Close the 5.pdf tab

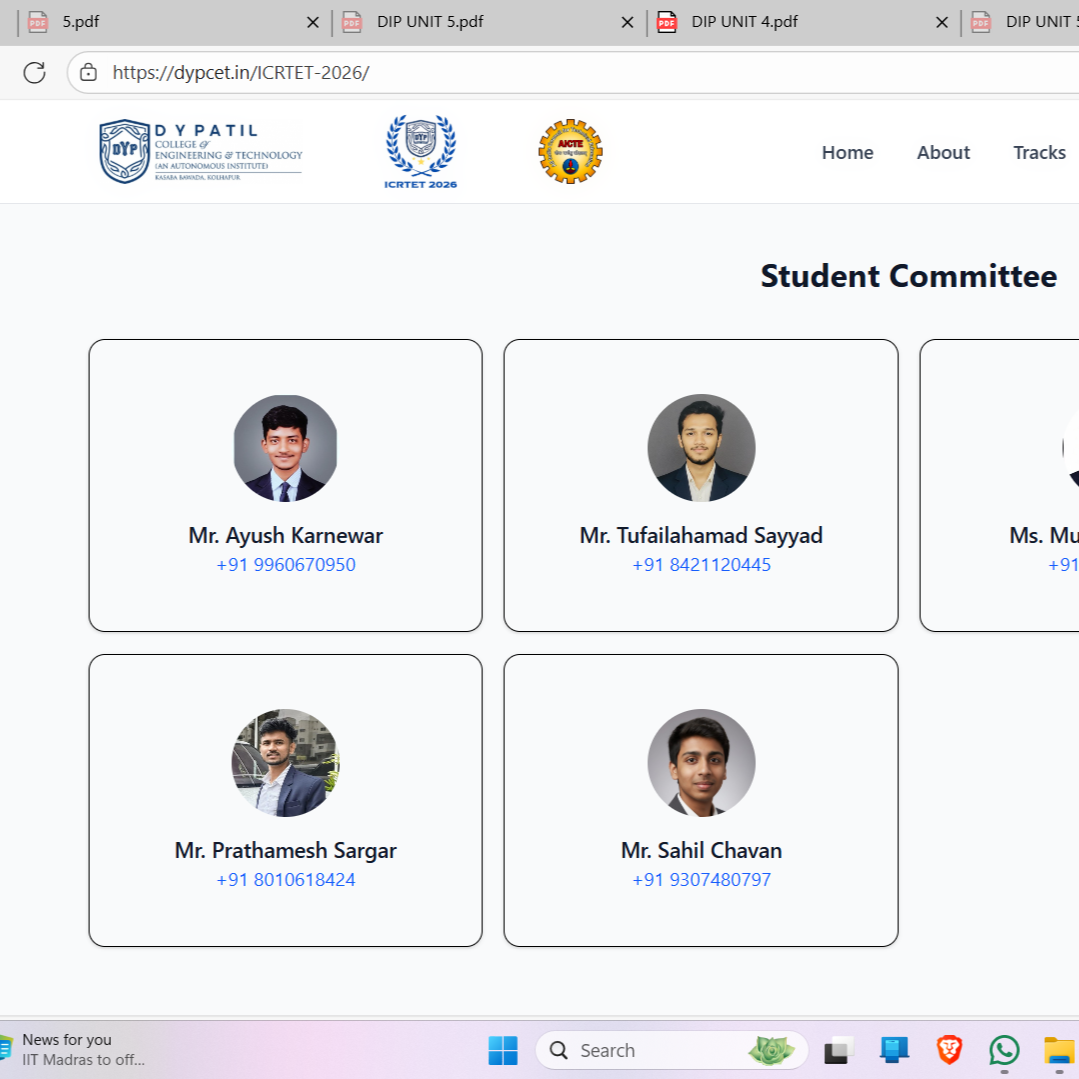pos(313,21)
